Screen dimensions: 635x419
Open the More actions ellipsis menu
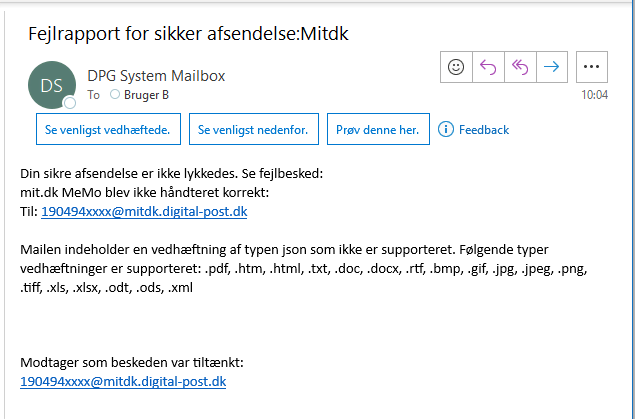click(x=590, y=67)
